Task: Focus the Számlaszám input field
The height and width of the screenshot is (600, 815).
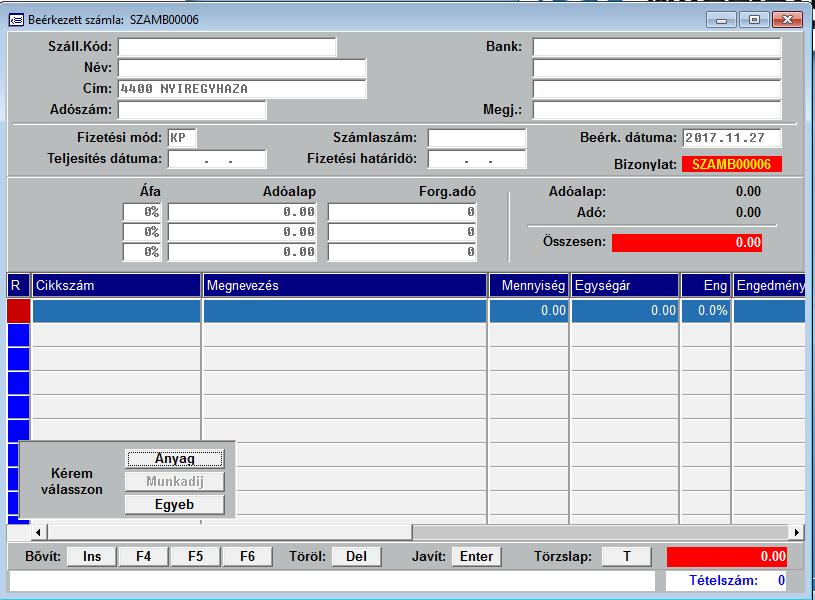Action: pyautogui.click(x=477, y=138)
